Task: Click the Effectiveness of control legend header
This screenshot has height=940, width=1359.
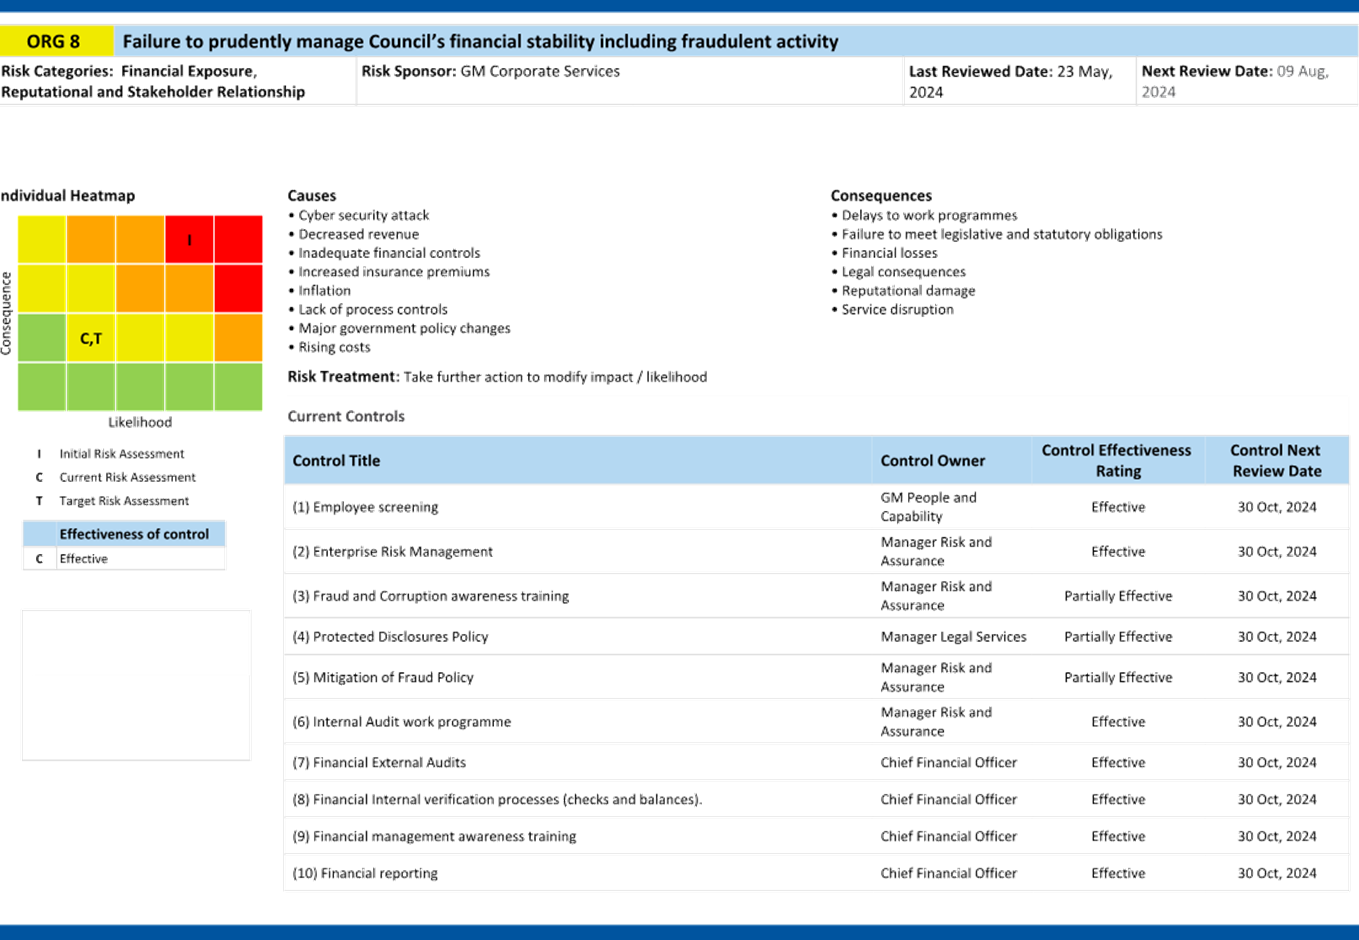Action: [x=134, y=534]
